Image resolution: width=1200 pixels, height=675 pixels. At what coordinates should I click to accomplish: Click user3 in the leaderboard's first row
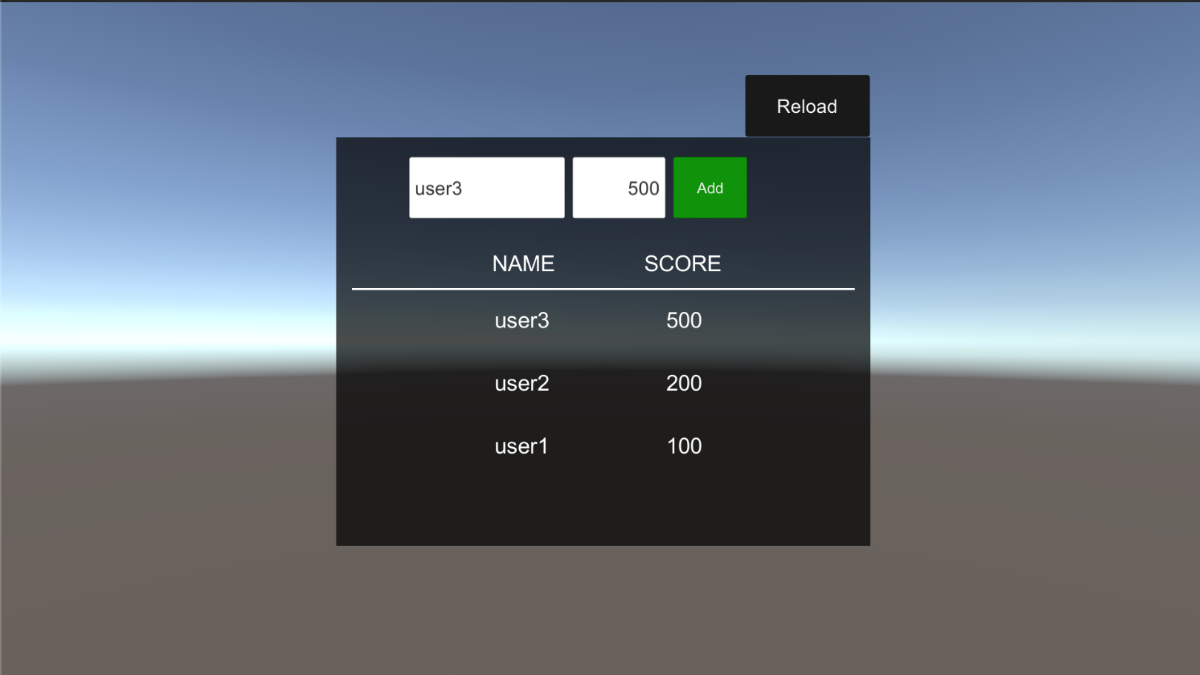pos(522,321)
